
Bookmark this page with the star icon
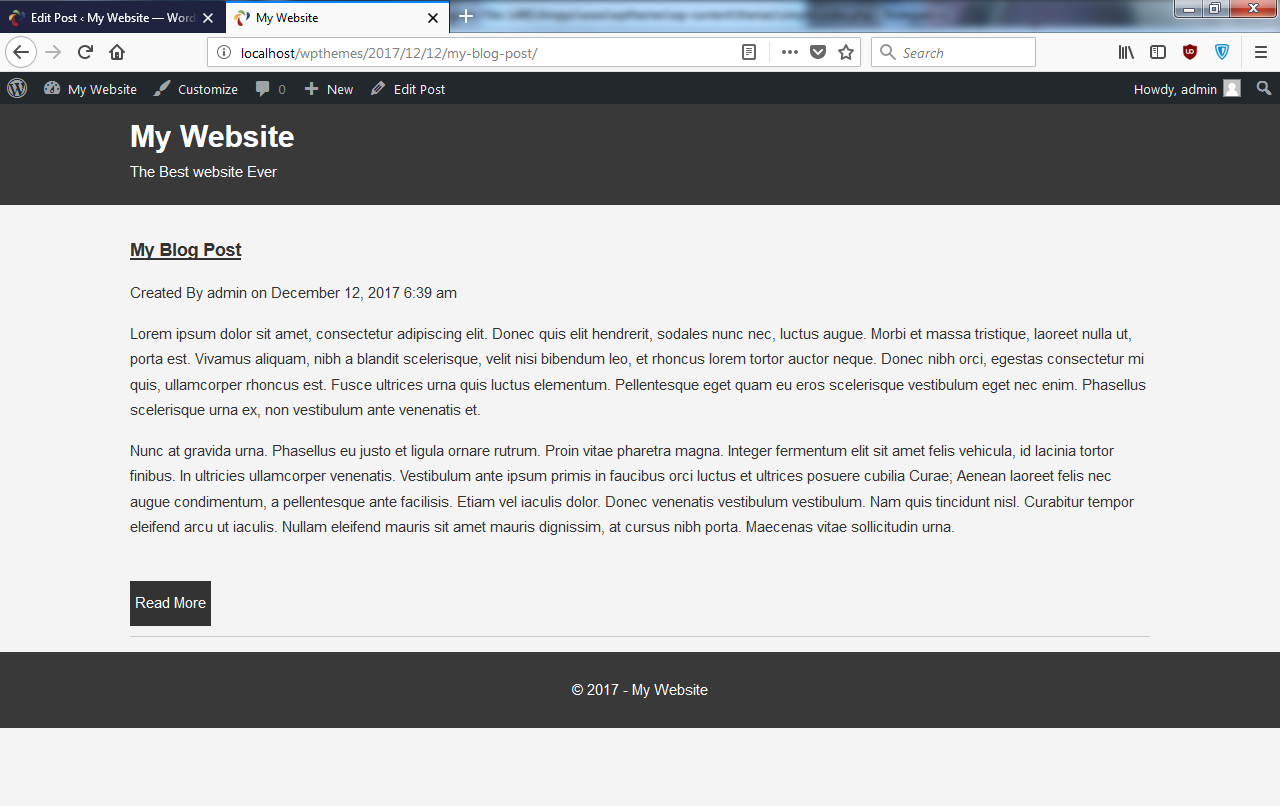pos(846,52)
